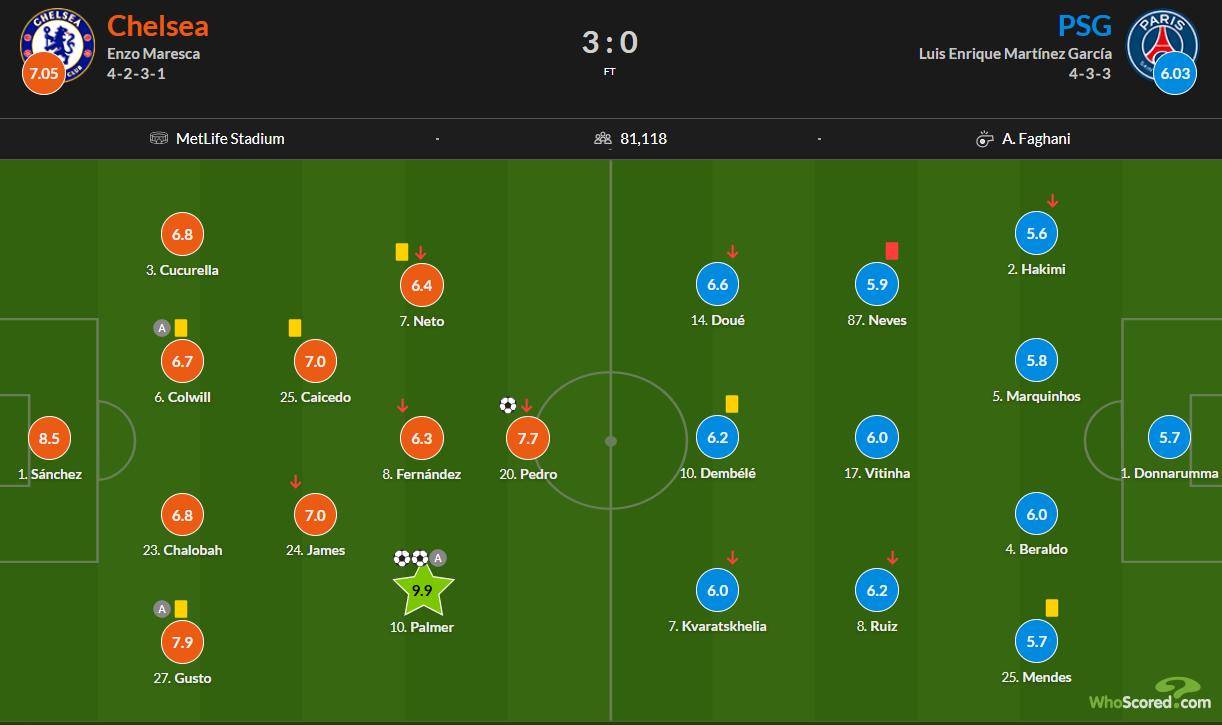The height and width of the screenshot is (725, 1222).
Task: Click the referee whistle icon
Action: [x=984, y=139]
